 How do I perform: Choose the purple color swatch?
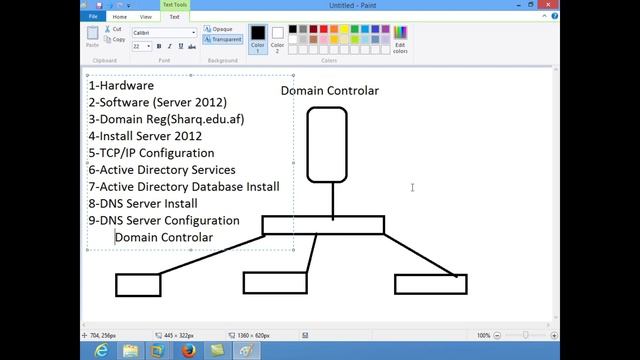(386, 29)
